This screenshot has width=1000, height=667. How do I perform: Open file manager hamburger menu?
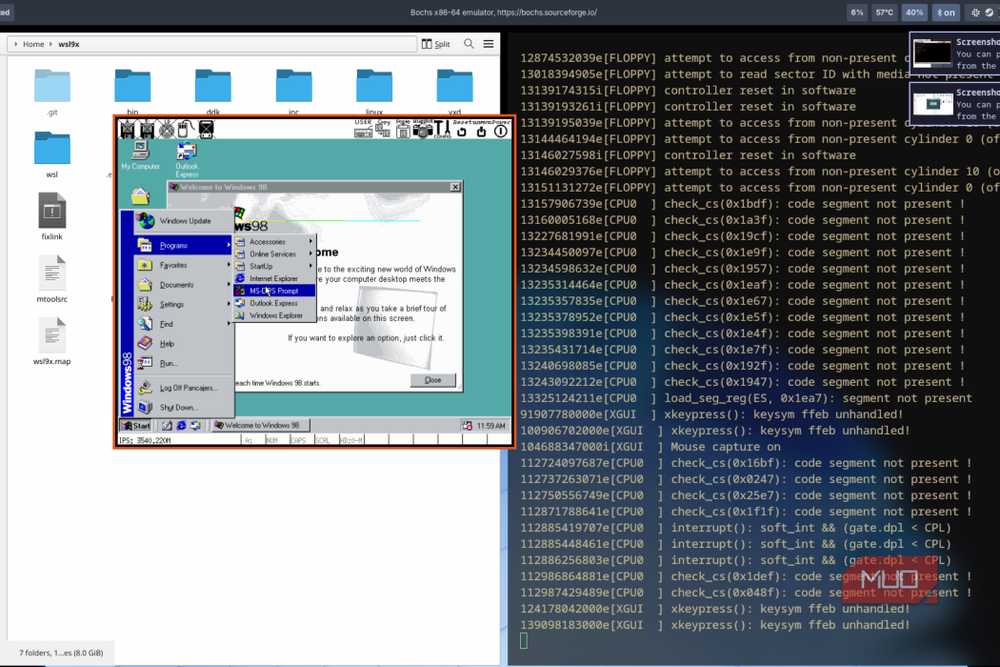(489, 43)
